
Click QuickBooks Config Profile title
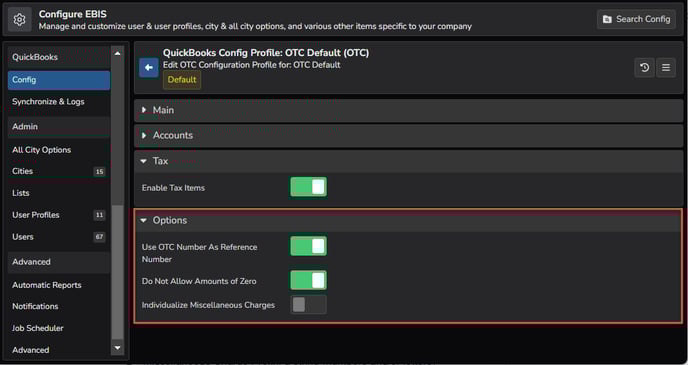coord(266,53)
